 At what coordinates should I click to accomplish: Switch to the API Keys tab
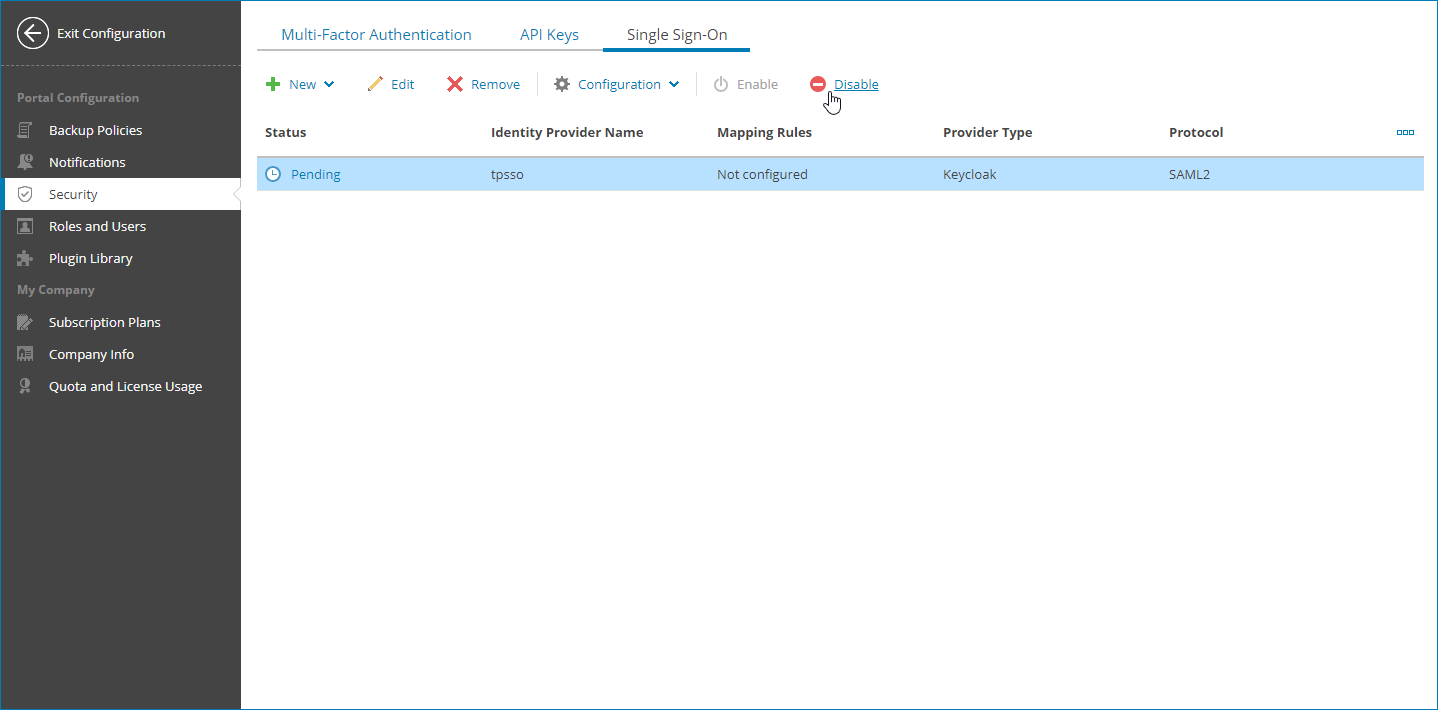point(549,34)
